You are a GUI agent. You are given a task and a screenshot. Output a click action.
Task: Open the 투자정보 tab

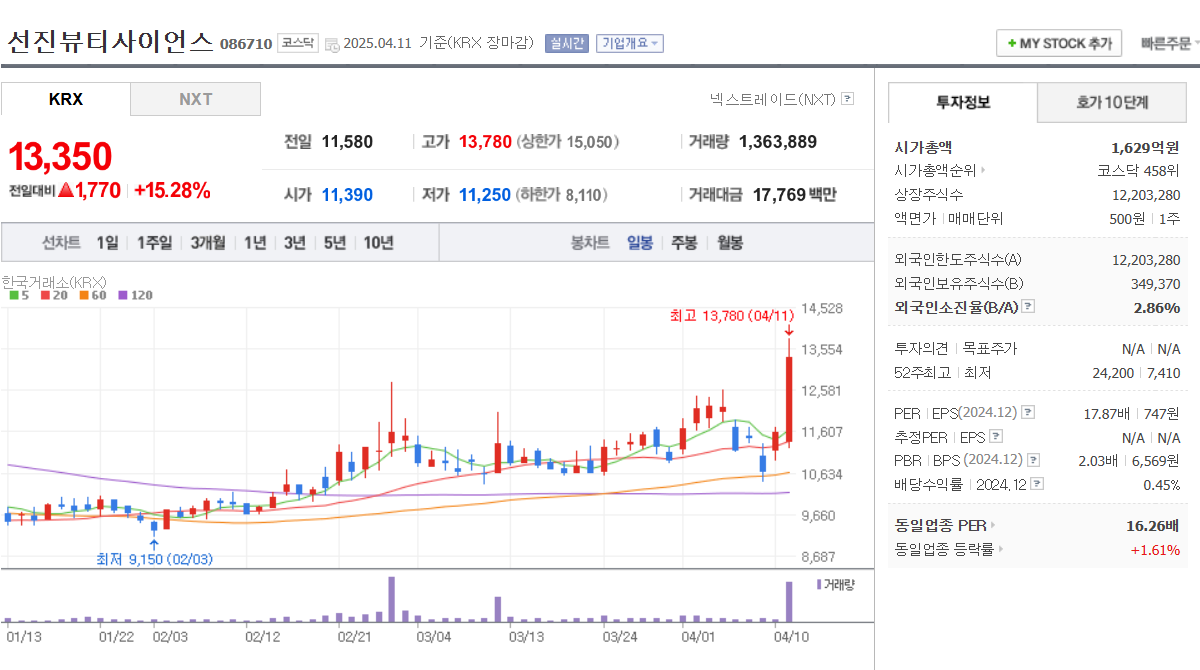963,102
